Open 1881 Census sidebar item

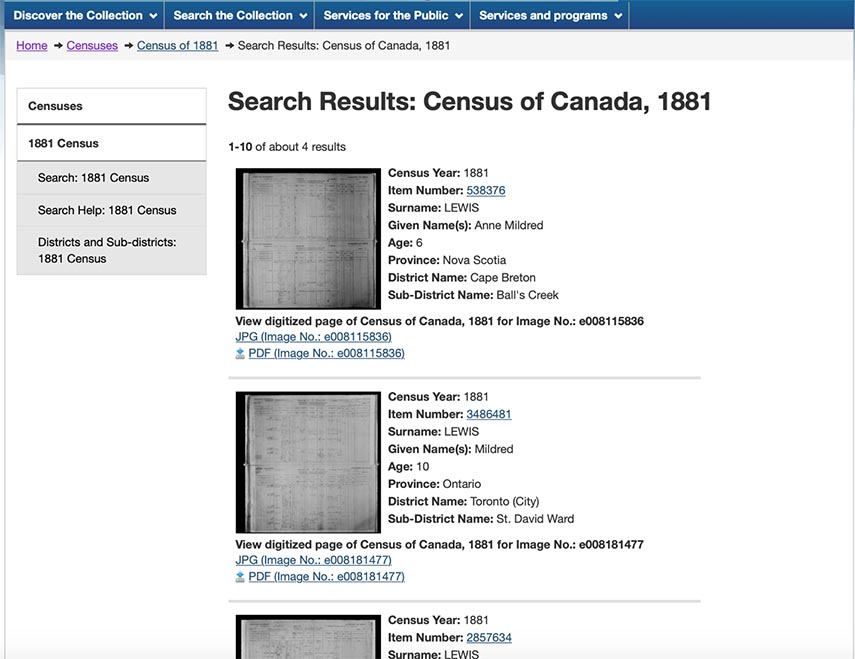click(111, 143)
